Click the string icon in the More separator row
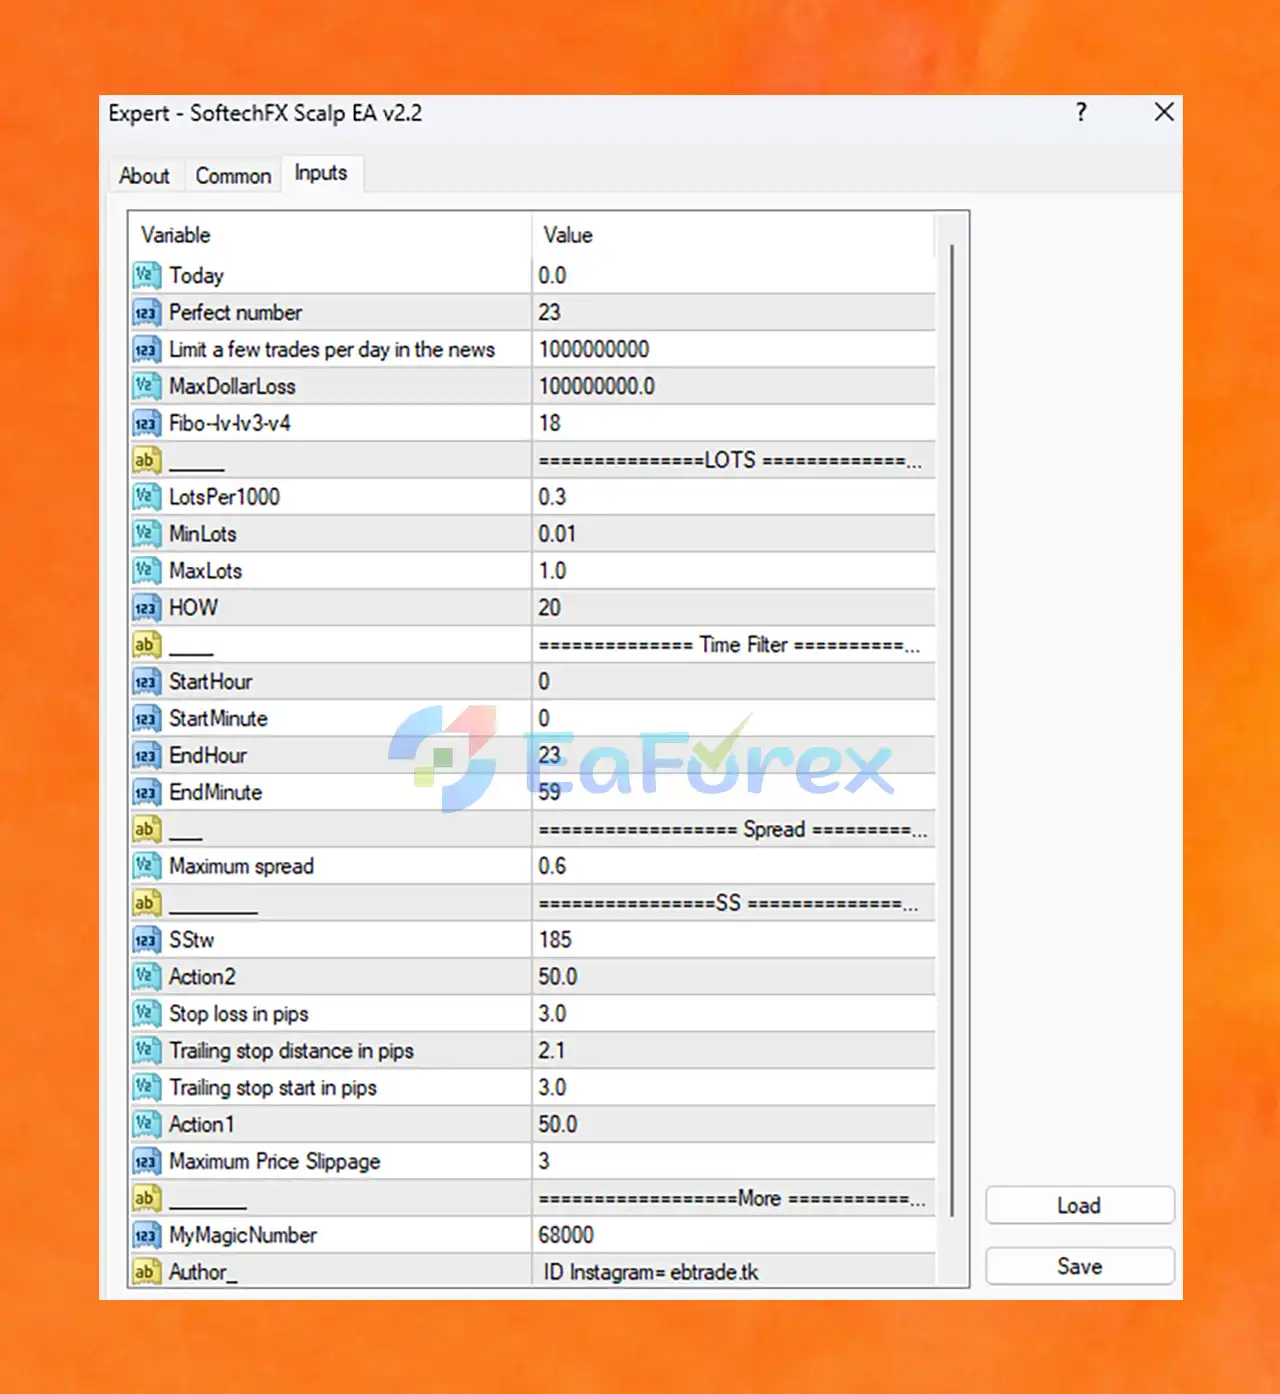1280x1394 pixels. point(146,1198)
